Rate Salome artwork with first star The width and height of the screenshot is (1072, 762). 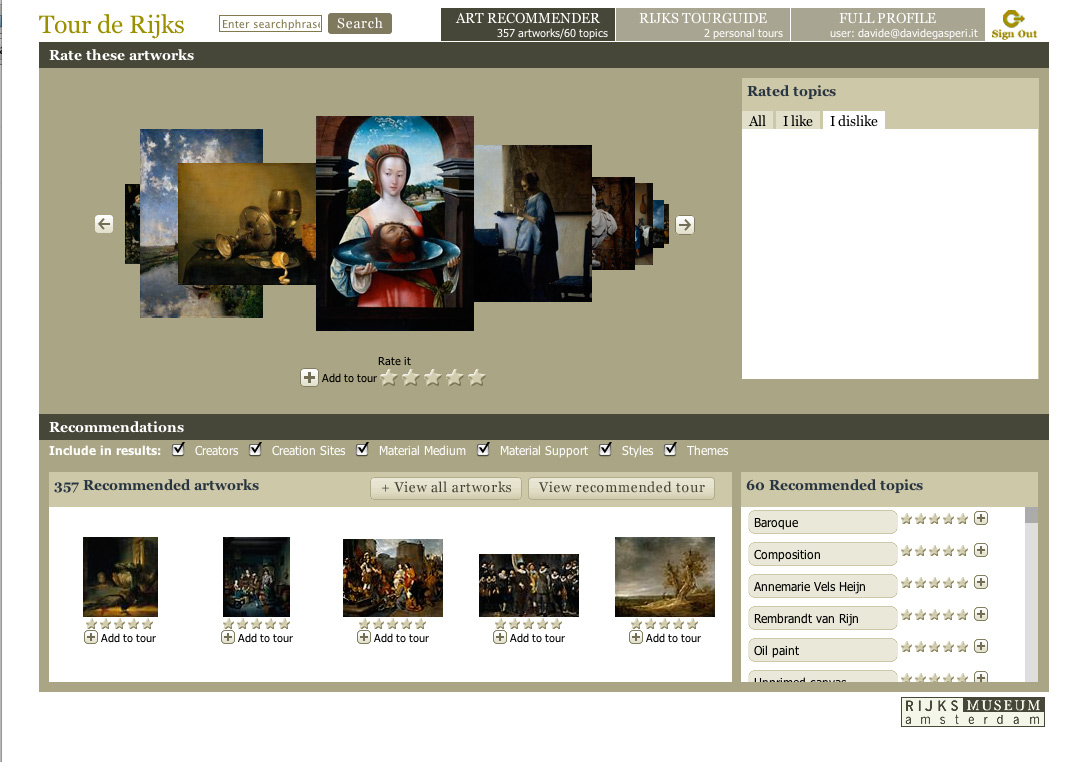point(389,377)
